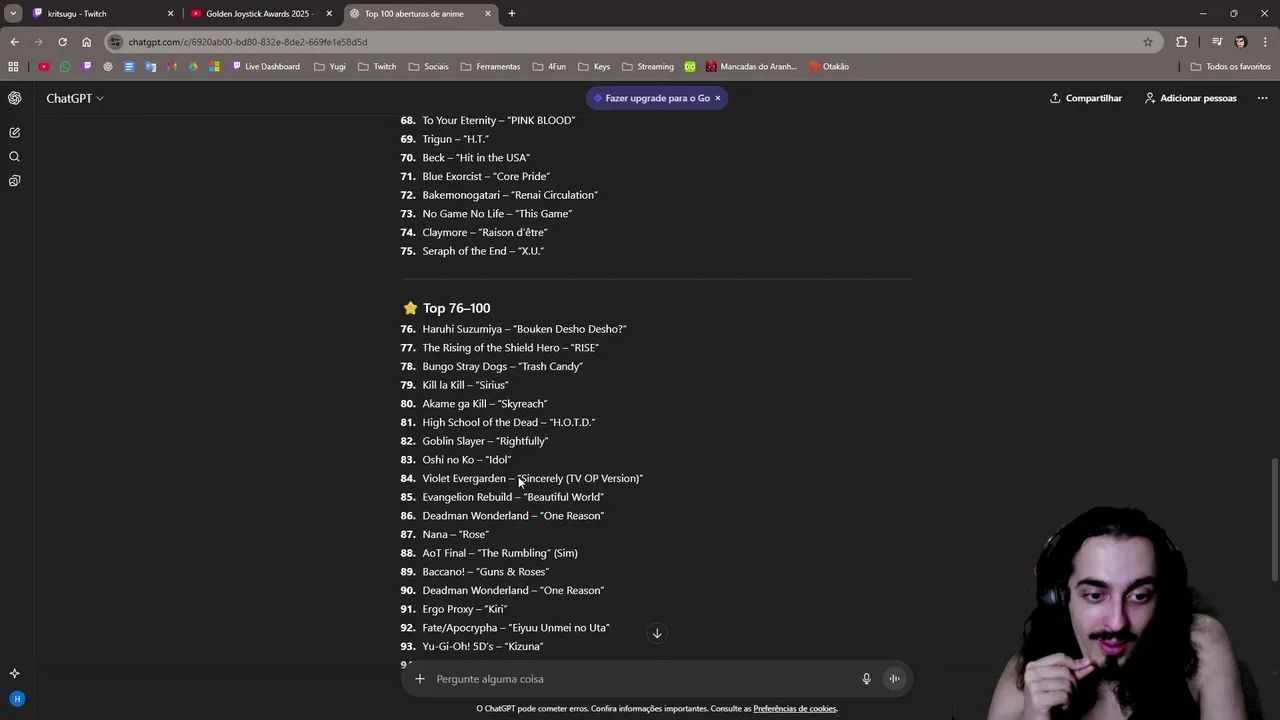
Task: Click the Compartilhar share button
Action: [1086, 98]
